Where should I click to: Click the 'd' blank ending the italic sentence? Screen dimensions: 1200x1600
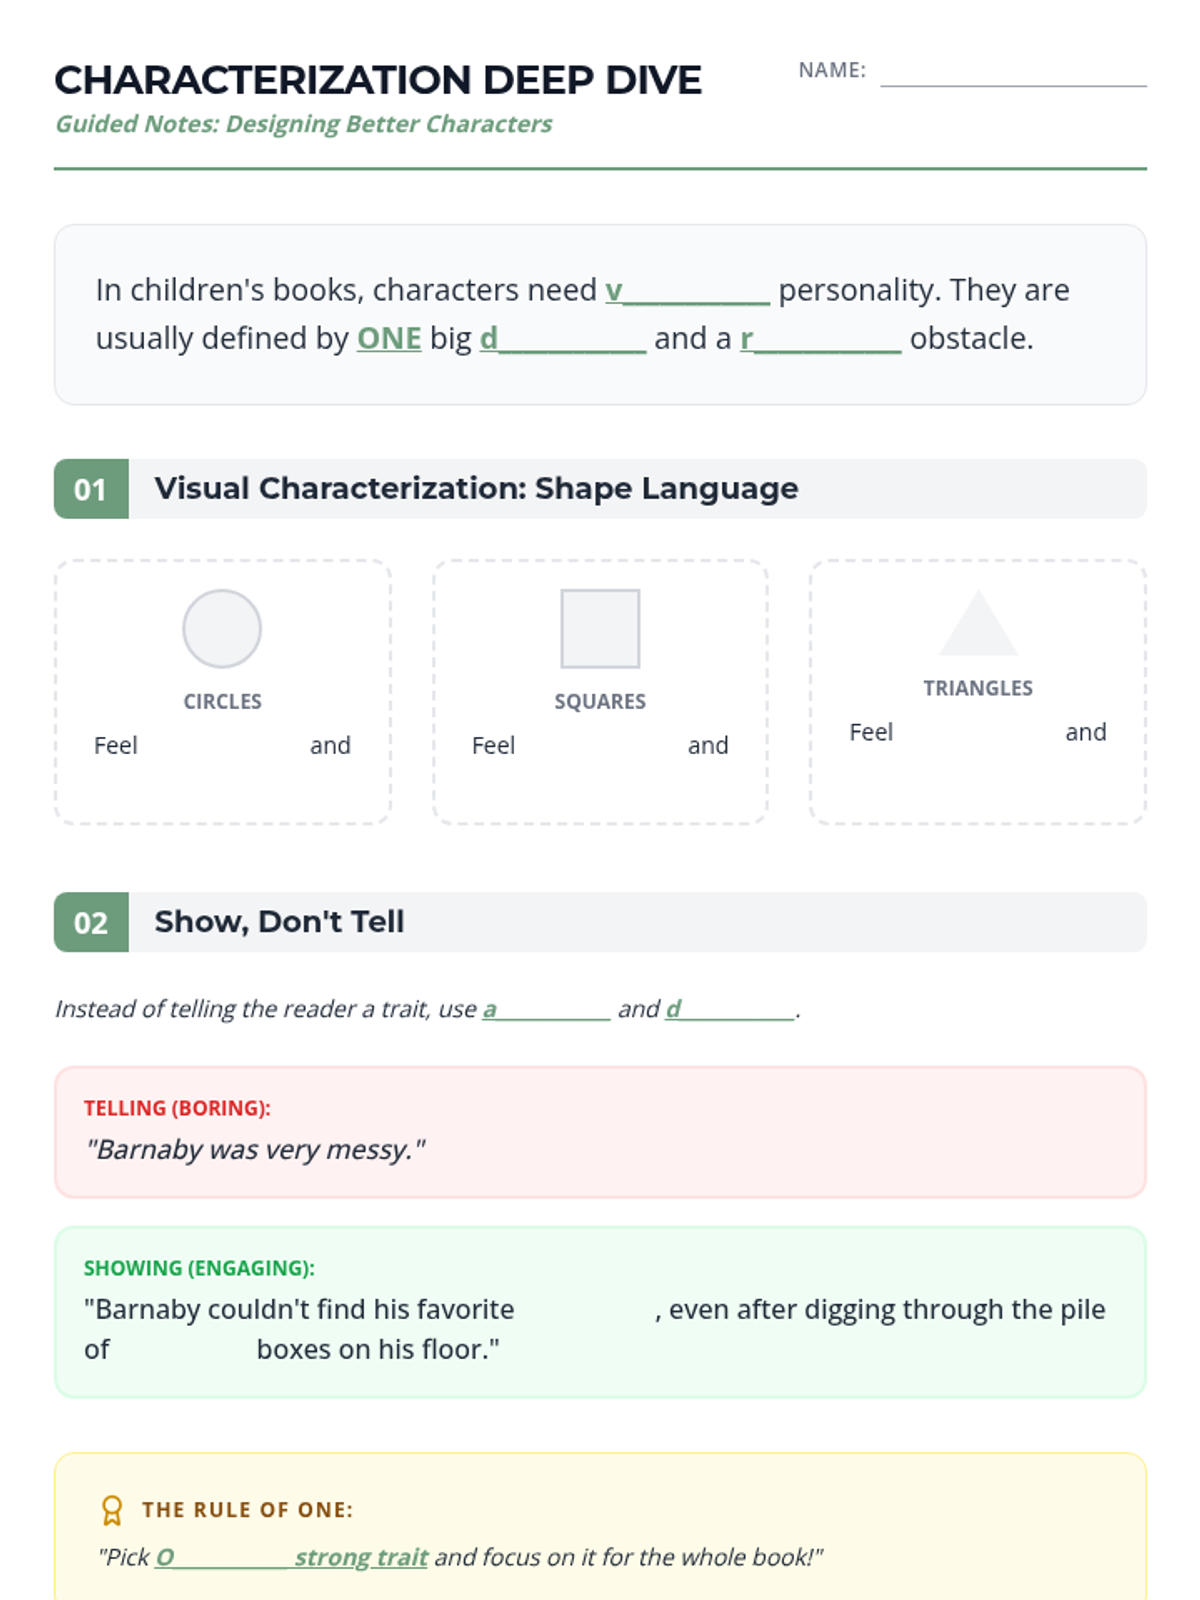click(x=730, y=1009)
